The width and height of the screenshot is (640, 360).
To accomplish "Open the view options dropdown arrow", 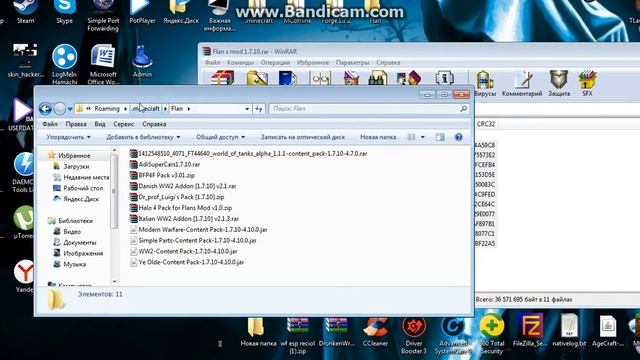I will (x=422, y=137).
